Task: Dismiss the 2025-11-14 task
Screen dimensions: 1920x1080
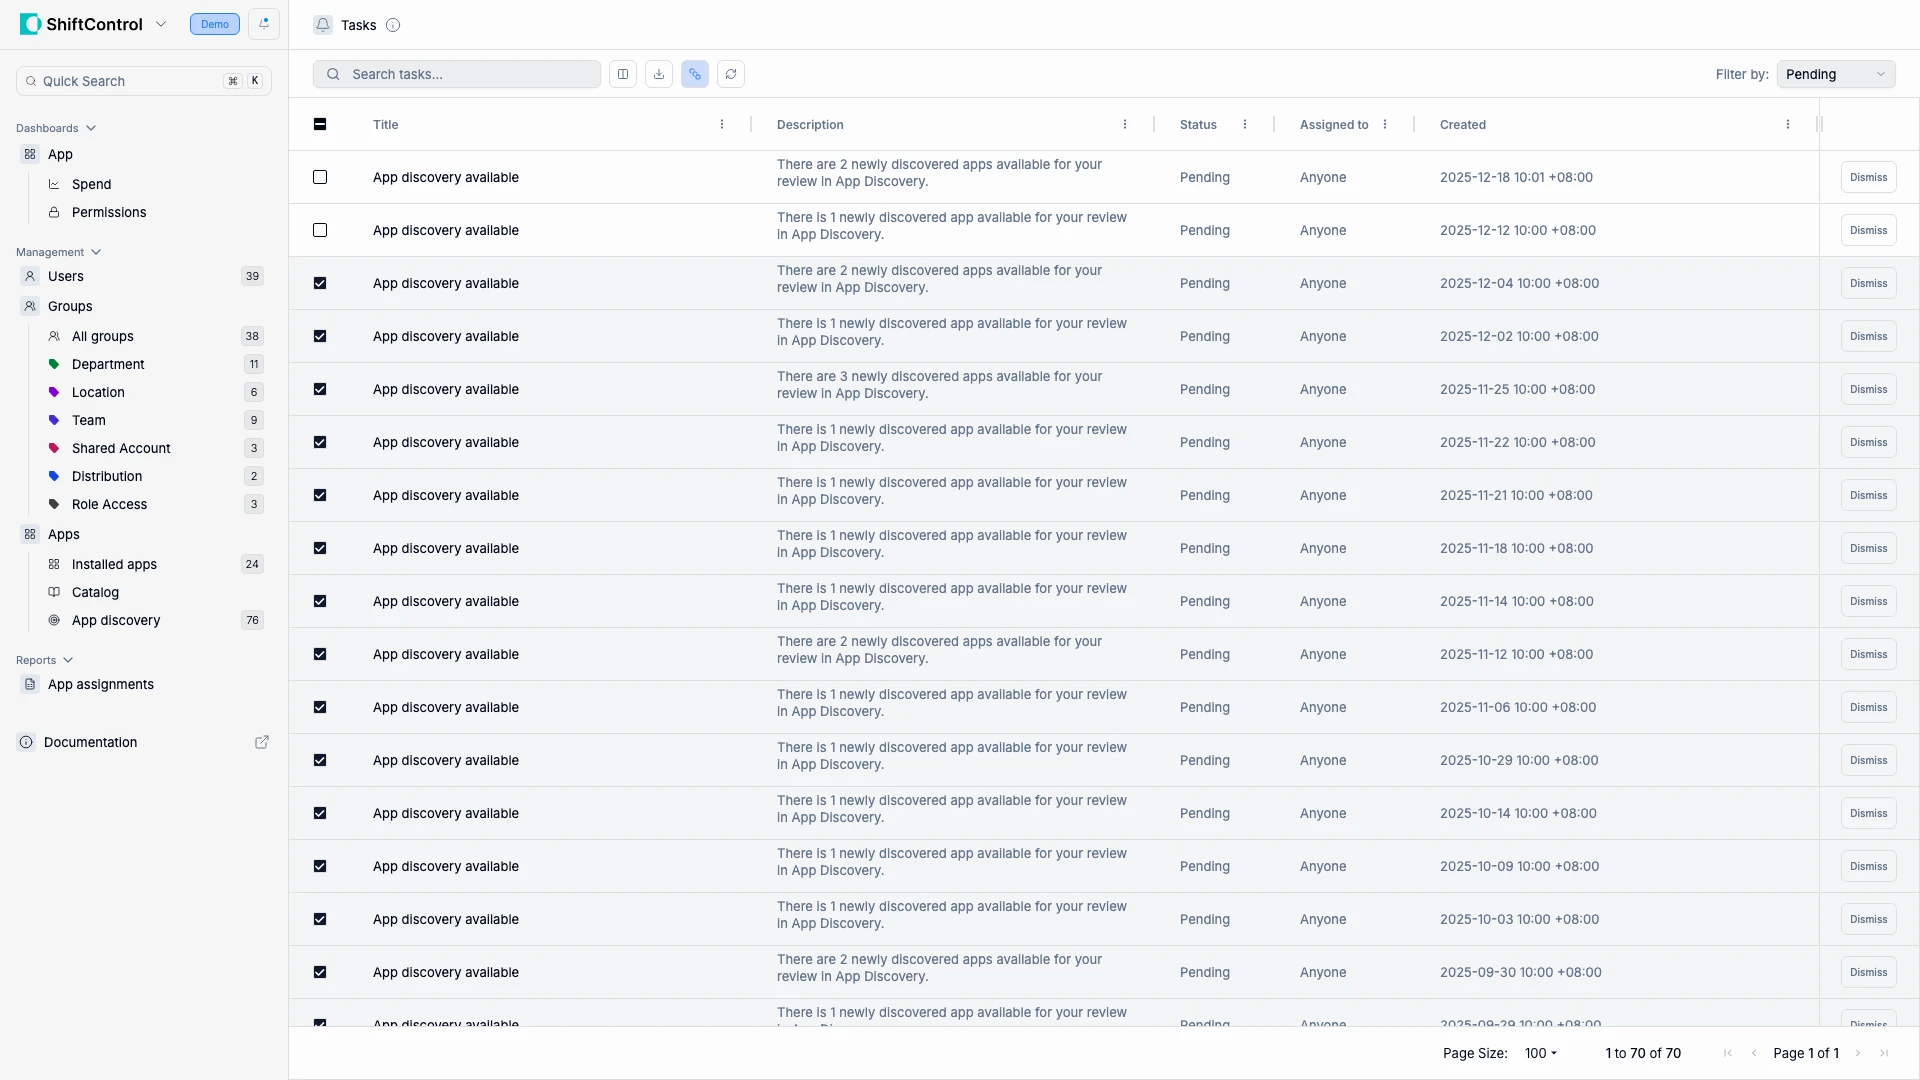Action: [1868, 601]
